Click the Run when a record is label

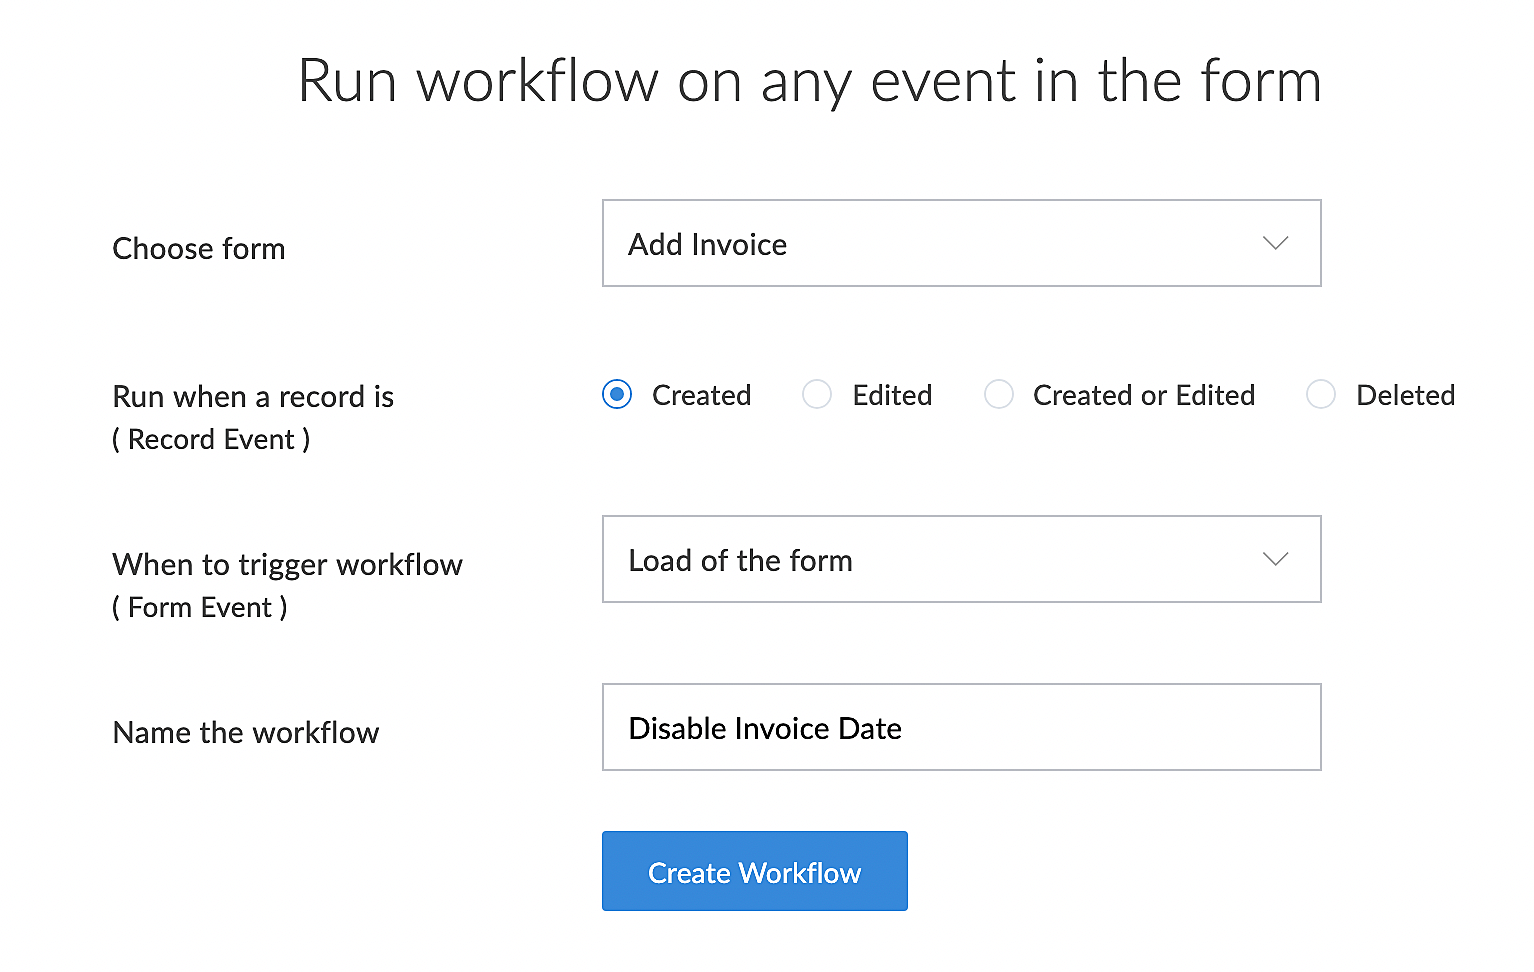253,397
